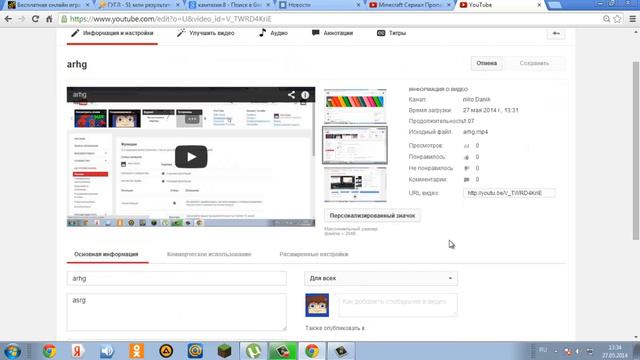This screenshot has height=360, width=640.
Task: Select the Основная информация tab
Action: (x=106, y=254)
